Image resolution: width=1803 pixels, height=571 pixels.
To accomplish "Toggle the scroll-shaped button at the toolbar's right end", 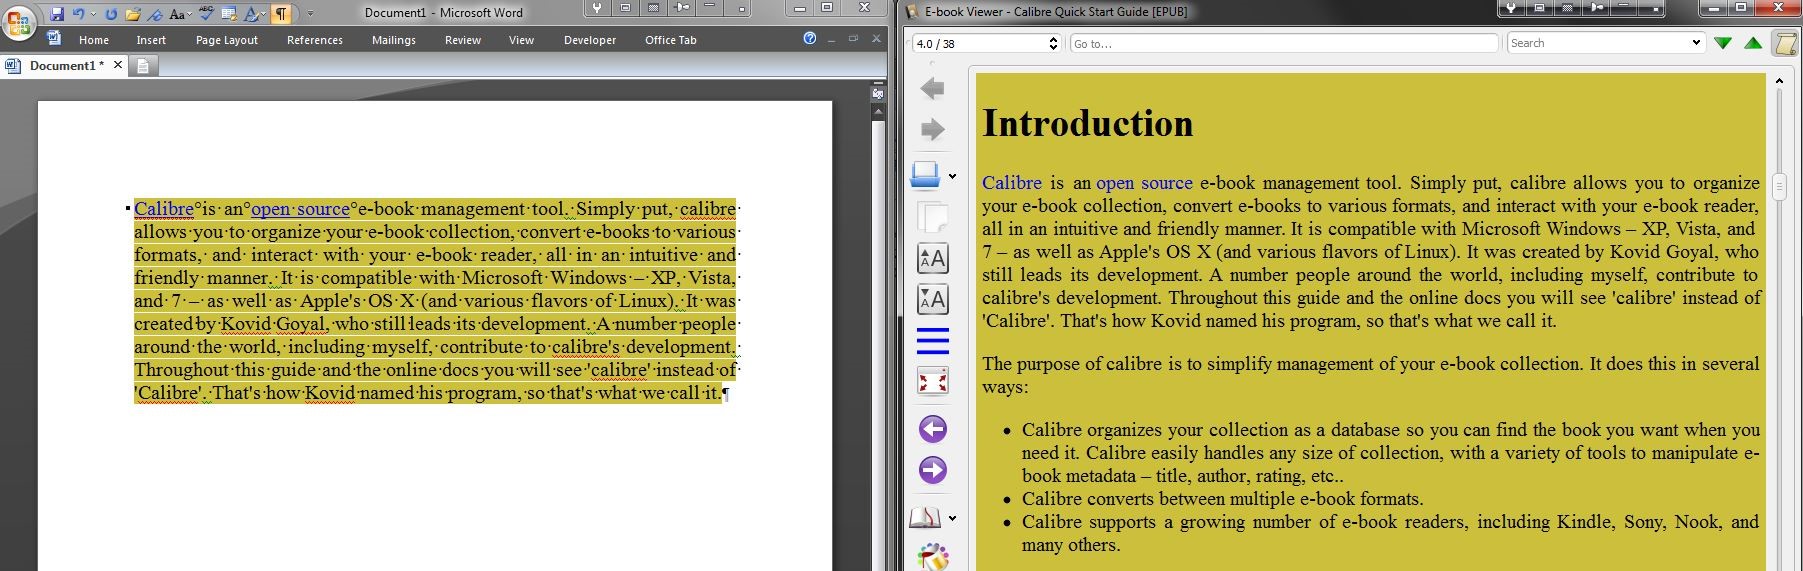I will (1784, 43).
